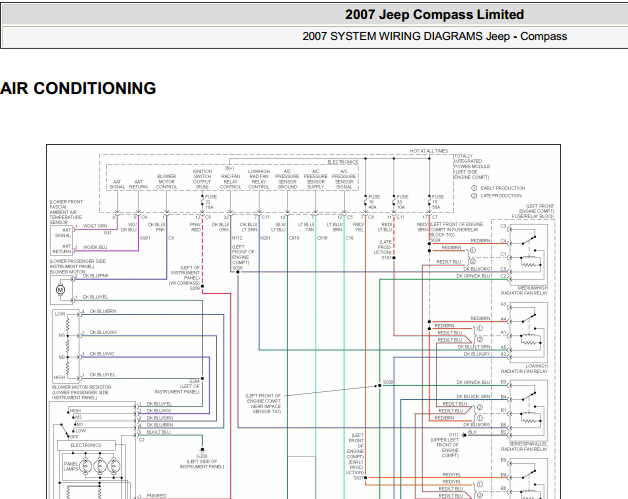Click the blower motor 'M' symbol
This screenshot has width=628, height=499.
pyautogui.click(x=60, y=290)
